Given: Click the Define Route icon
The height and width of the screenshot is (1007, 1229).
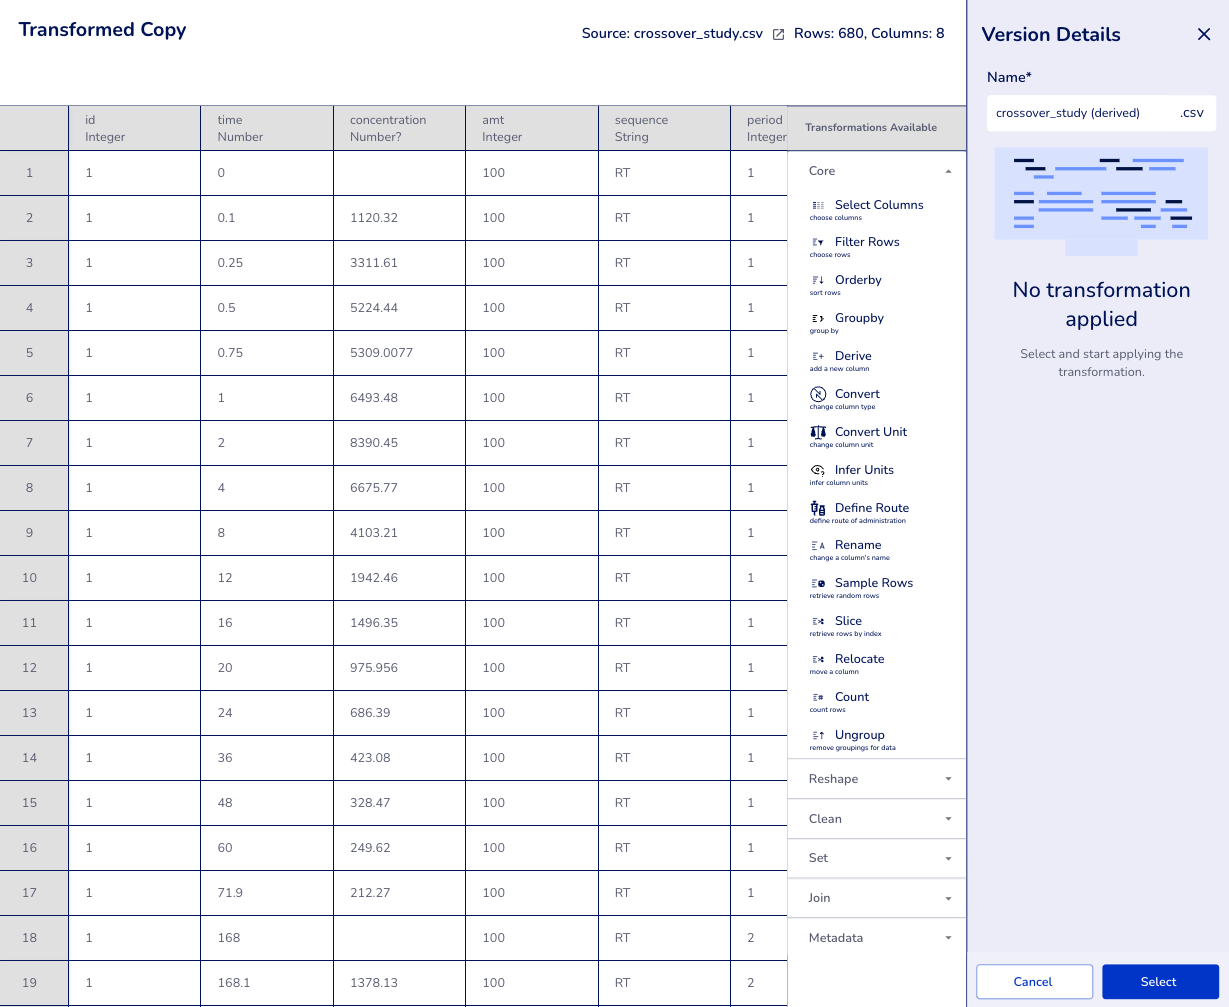Looking at the screenshot, I should point(818,508).
